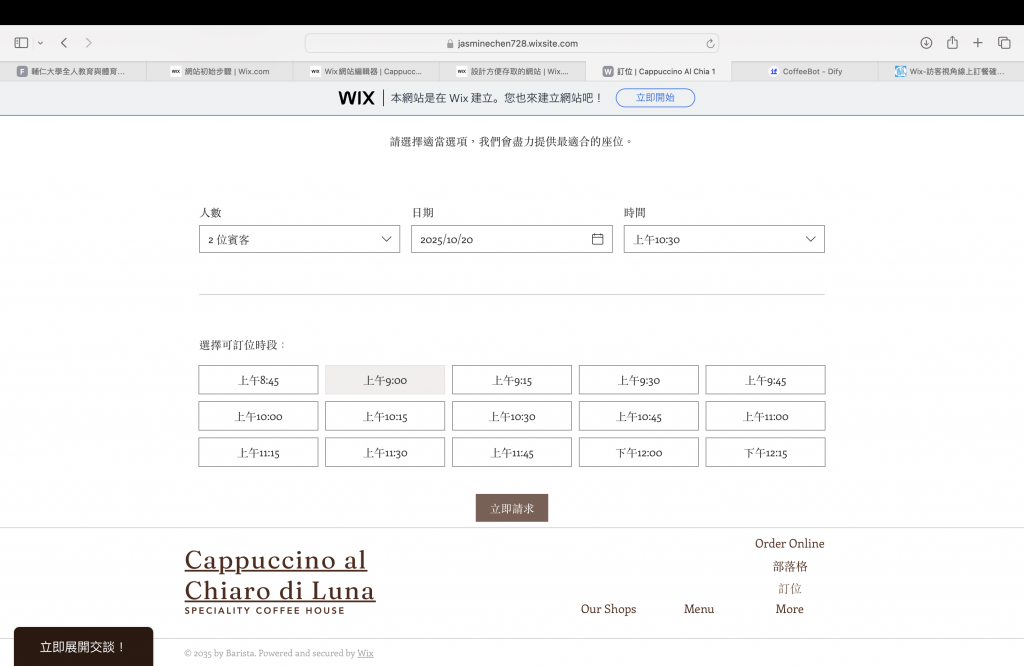The image size is (1024, 666).
Task: Select the 上午10:45 time slot
Action: click(x=639, y=417)
